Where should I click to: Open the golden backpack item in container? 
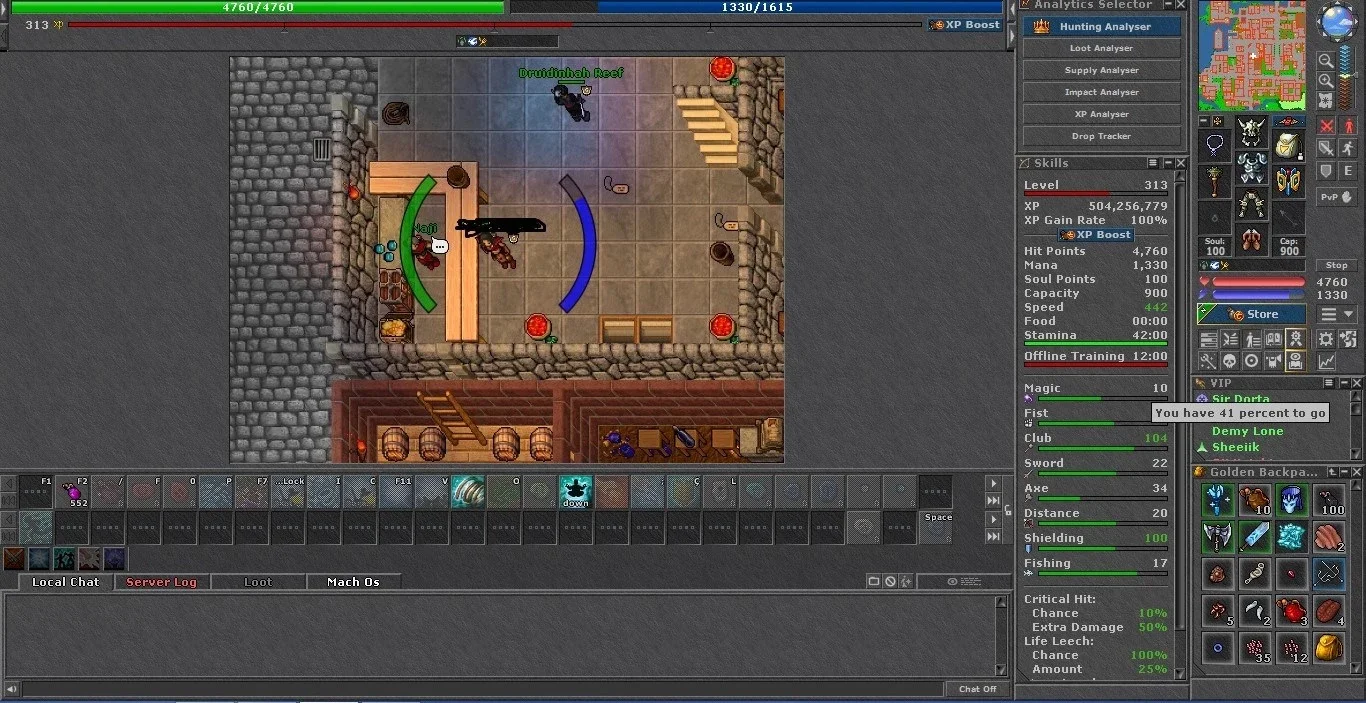(1328, 648)
